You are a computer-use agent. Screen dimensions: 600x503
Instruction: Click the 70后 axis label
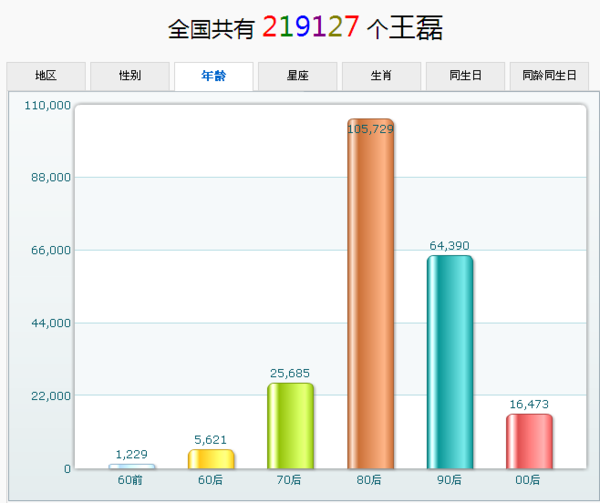click(289, 480)
